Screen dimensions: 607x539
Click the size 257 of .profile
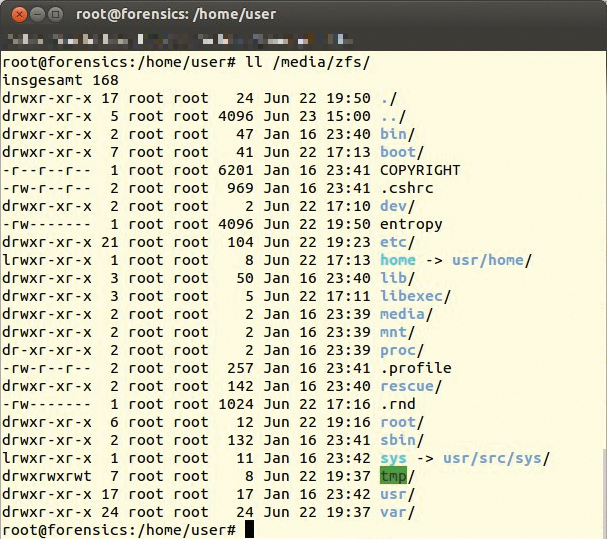coord(240,368)
